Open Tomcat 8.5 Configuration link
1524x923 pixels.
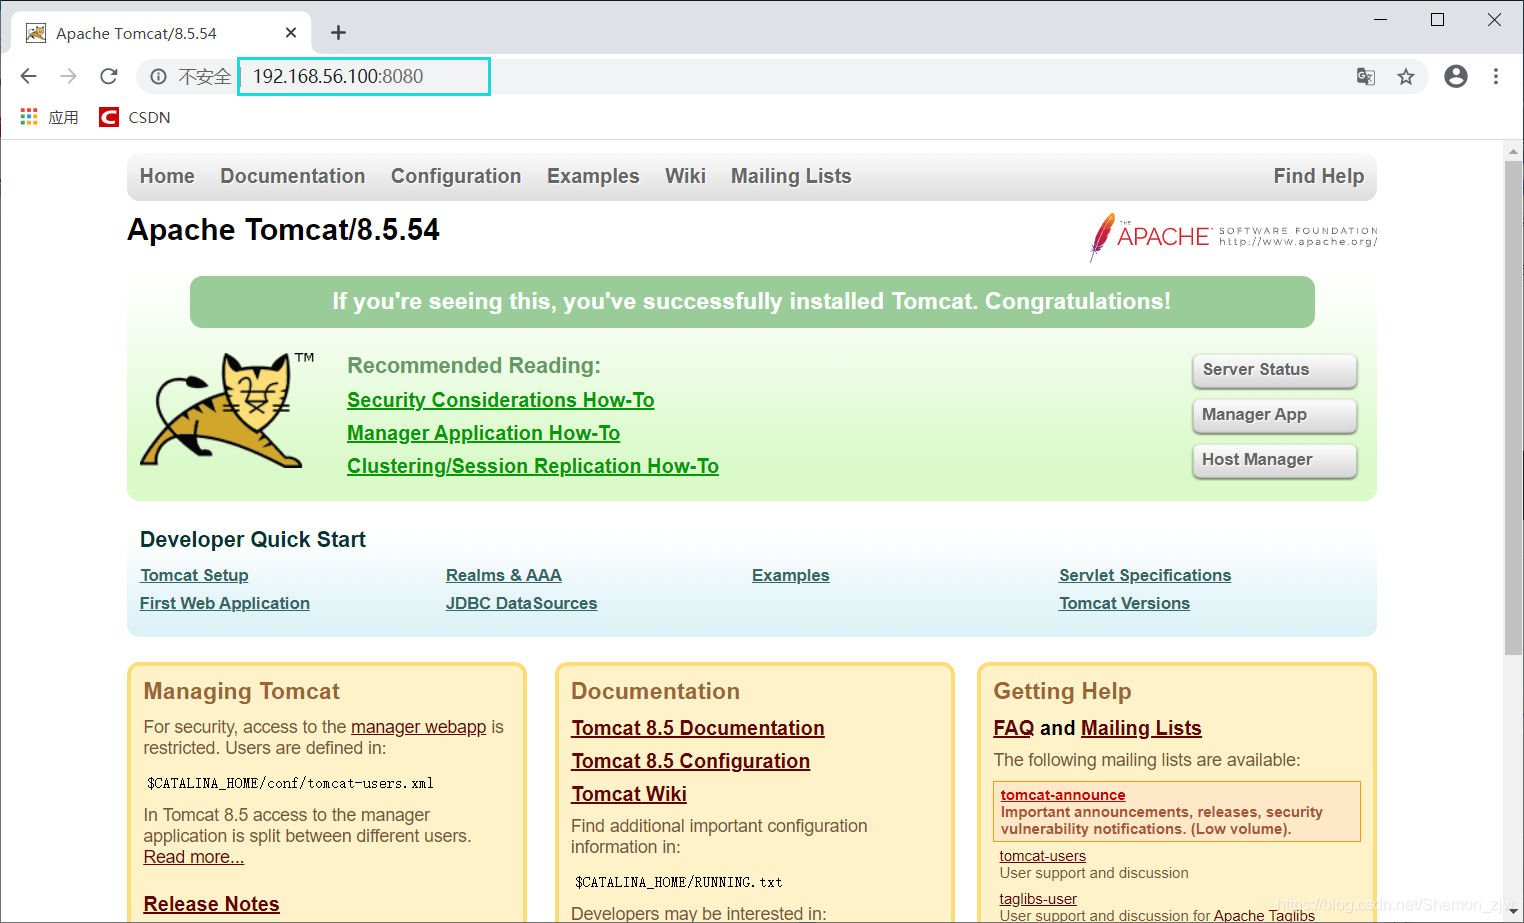point(691,761)
